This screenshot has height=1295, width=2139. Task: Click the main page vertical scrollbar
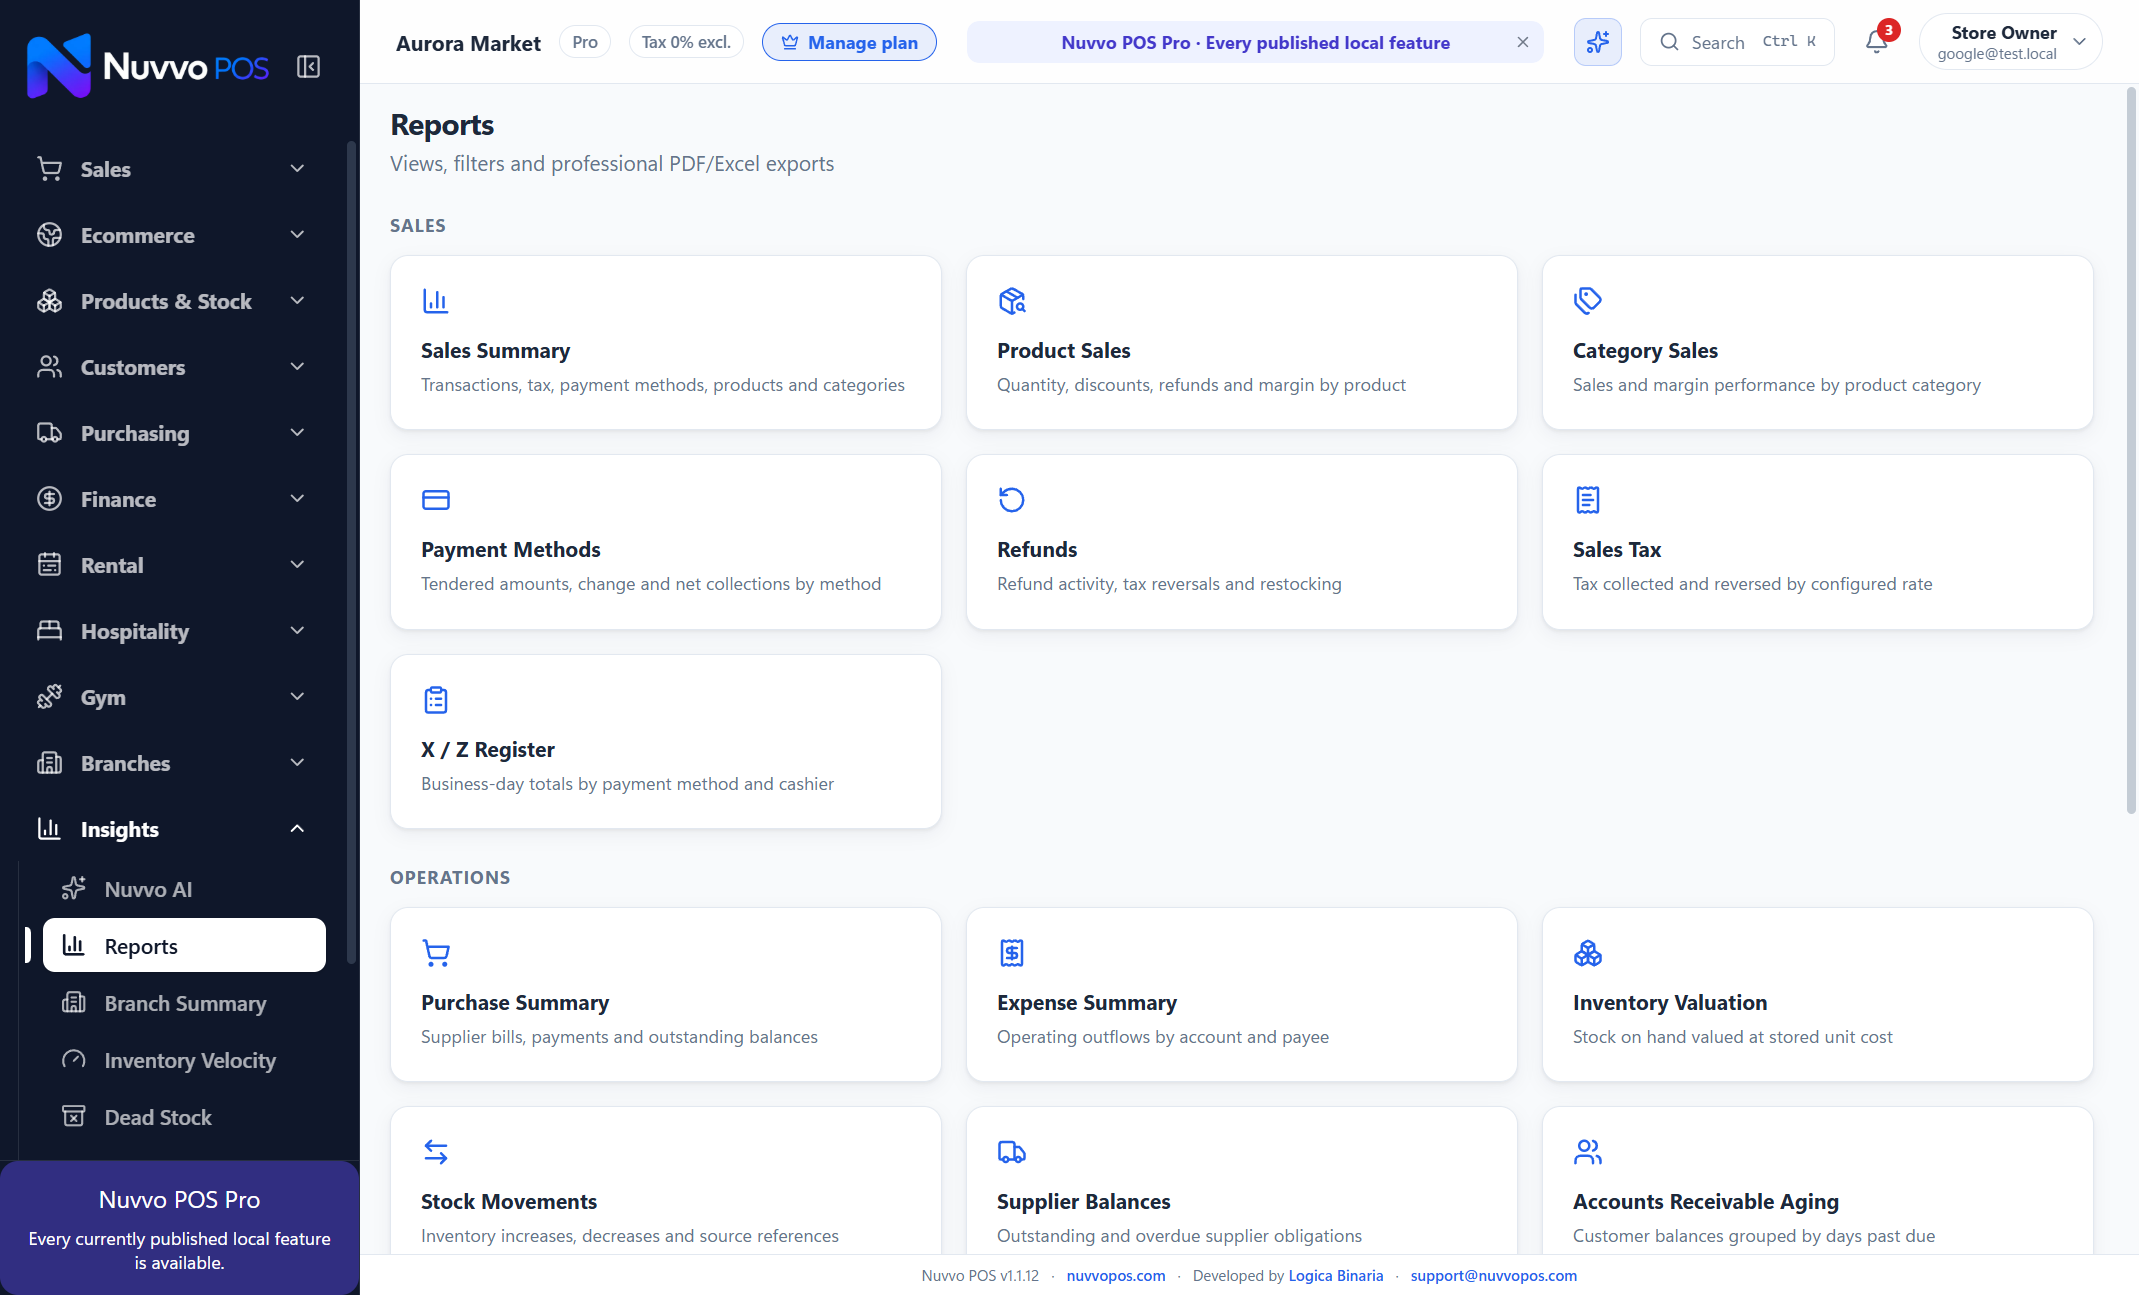pyautogui.click(x=2131, y=450)
